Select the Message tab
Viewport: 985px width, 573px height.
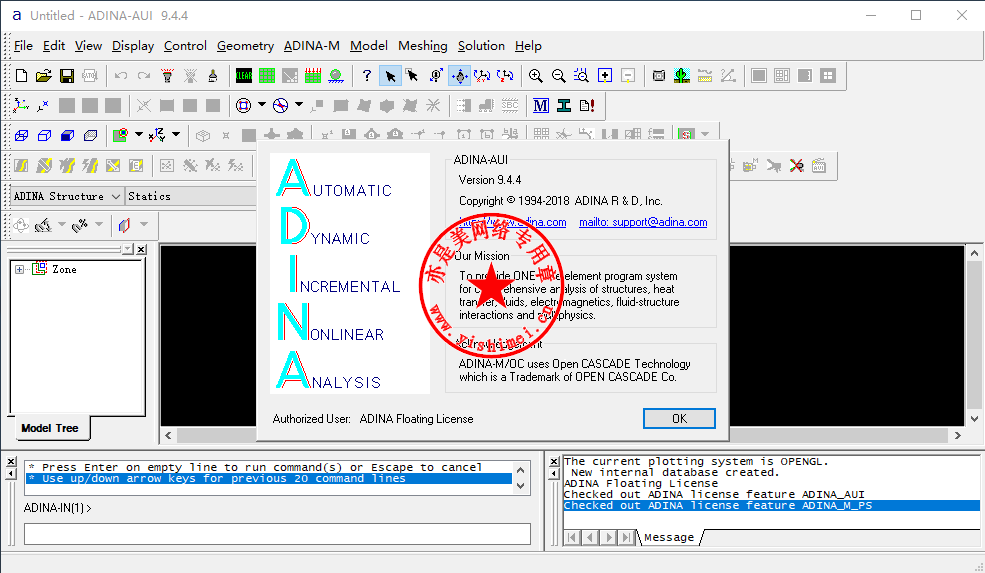pyautogui.click(x=669, y=538)
